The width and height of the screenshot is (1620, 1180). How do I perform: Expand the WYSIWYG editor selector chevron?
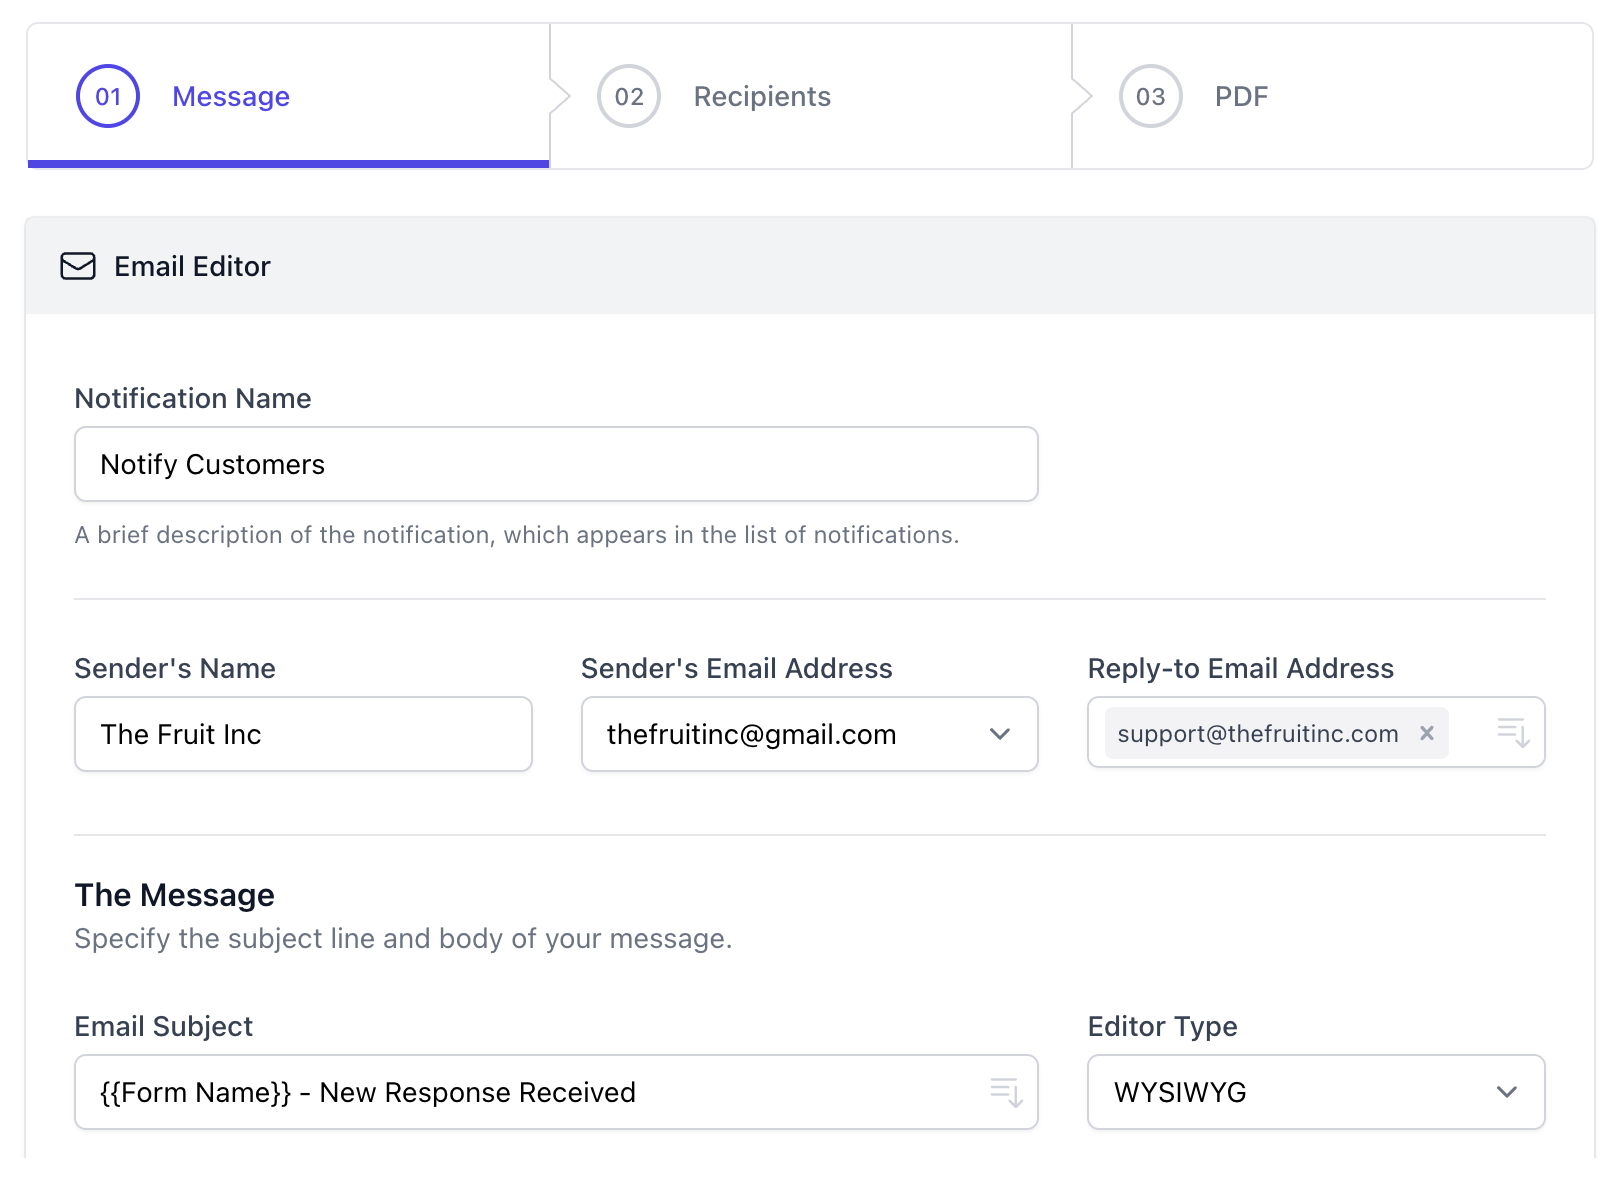(x=1507, y=1092)
